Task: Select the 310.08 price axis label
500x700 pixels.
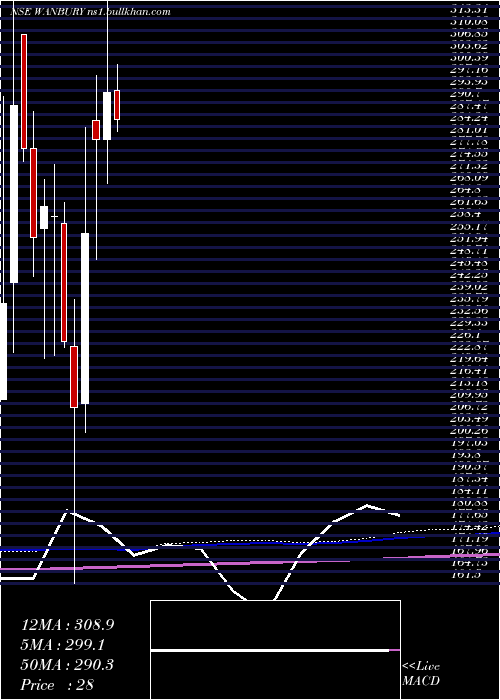Action: coord(470,21)
